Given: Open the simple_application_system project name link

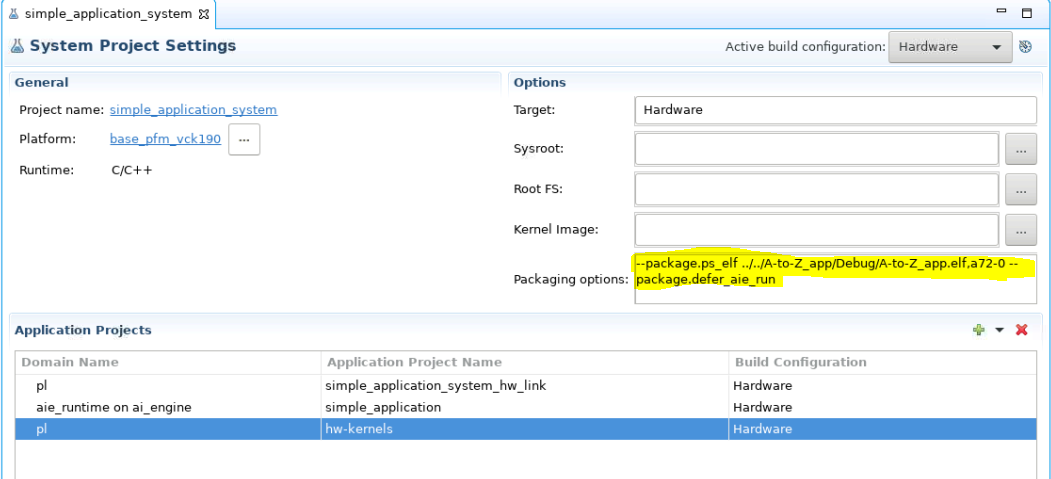Looking at the screenshot, I should pyautogui.click(x=193, y=110).
